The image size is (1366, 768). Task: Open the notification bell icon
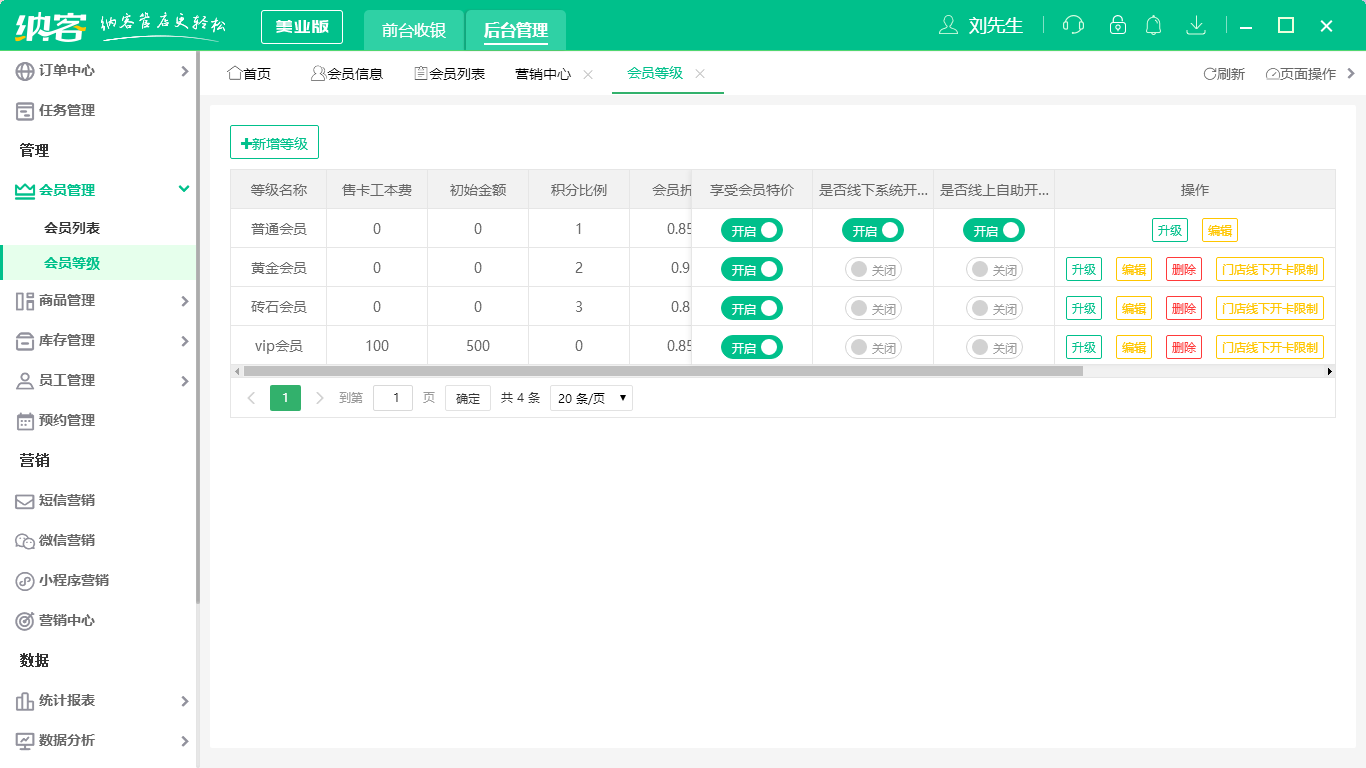coord(1153,25)
